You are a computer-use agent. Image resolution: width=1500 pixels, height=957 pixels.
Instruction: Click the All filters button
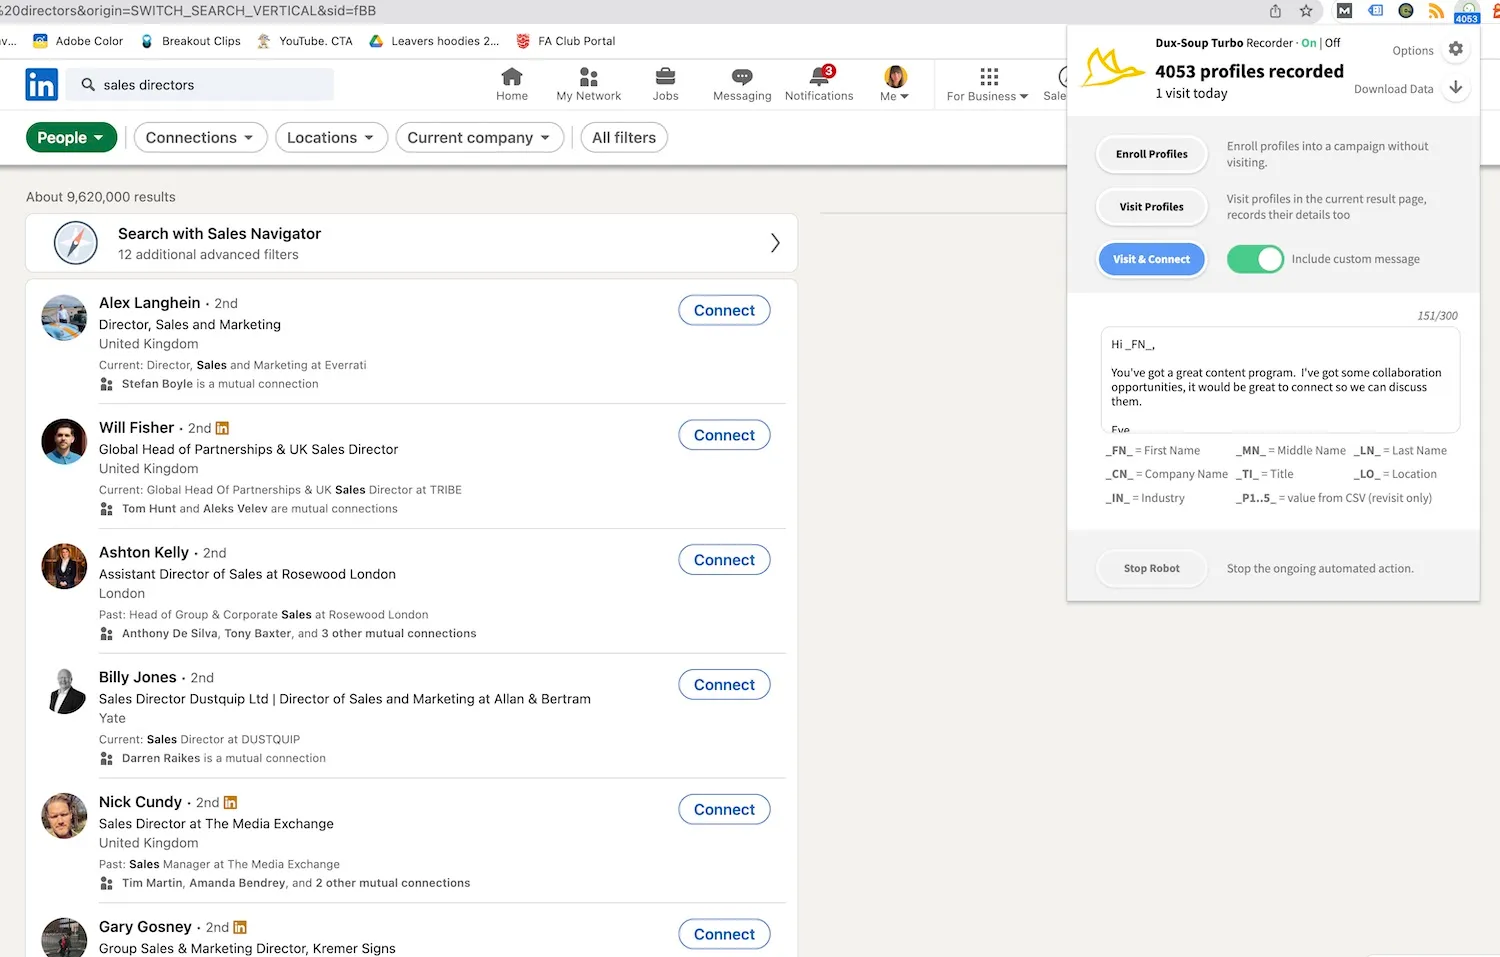(624, 138)
